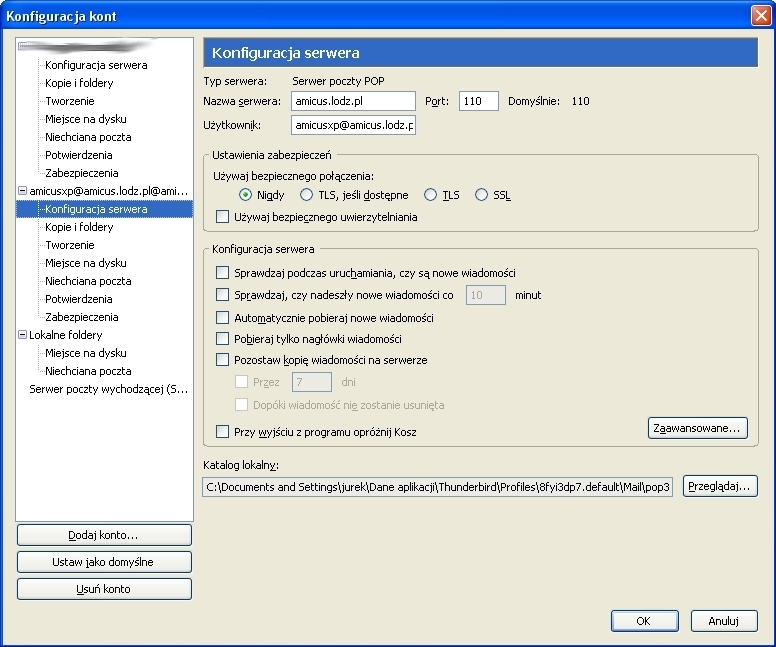The width and height of the screenshot is (776, 647).
Task: Click Dodaj konto... to add an account
Action: pyautogui.click(x=104, y=535)
